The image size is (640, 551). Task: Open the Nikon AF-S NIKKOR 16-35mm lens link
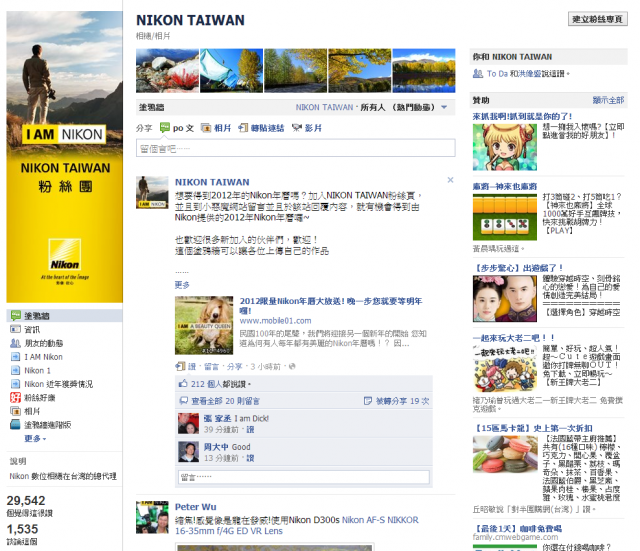click(x=297, y=526)
